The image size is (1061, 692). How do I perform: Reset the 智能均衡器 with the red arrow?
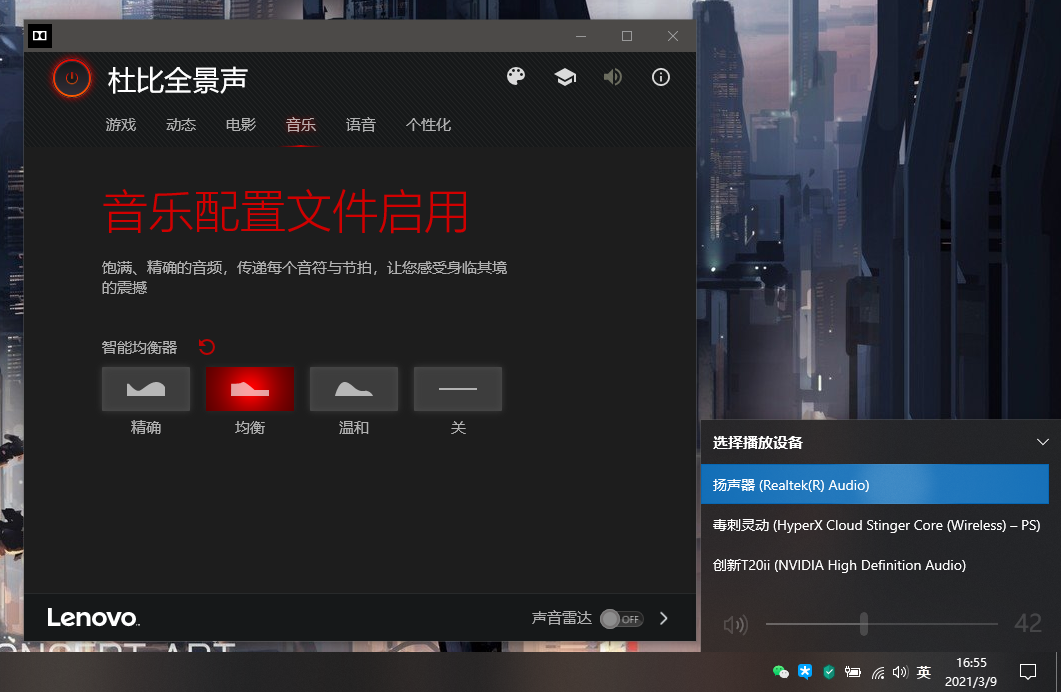[x=207, y=347]
